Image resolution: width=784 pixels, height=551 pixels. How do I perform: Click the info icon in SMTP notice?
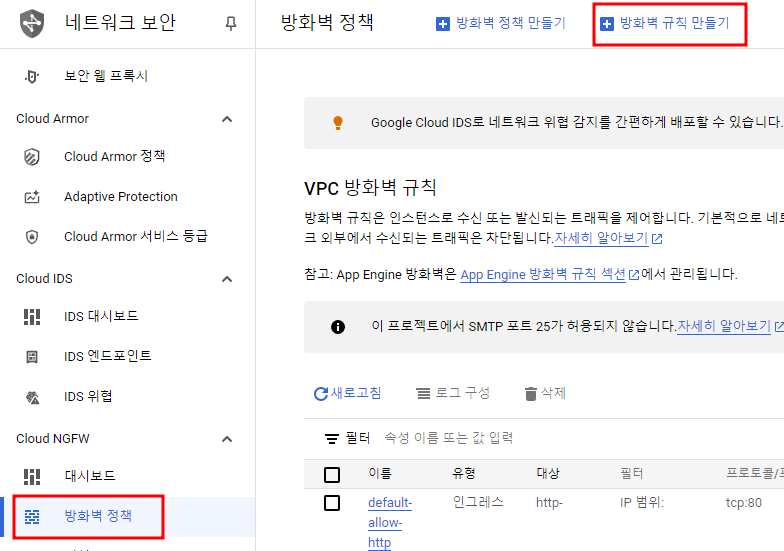338,326
